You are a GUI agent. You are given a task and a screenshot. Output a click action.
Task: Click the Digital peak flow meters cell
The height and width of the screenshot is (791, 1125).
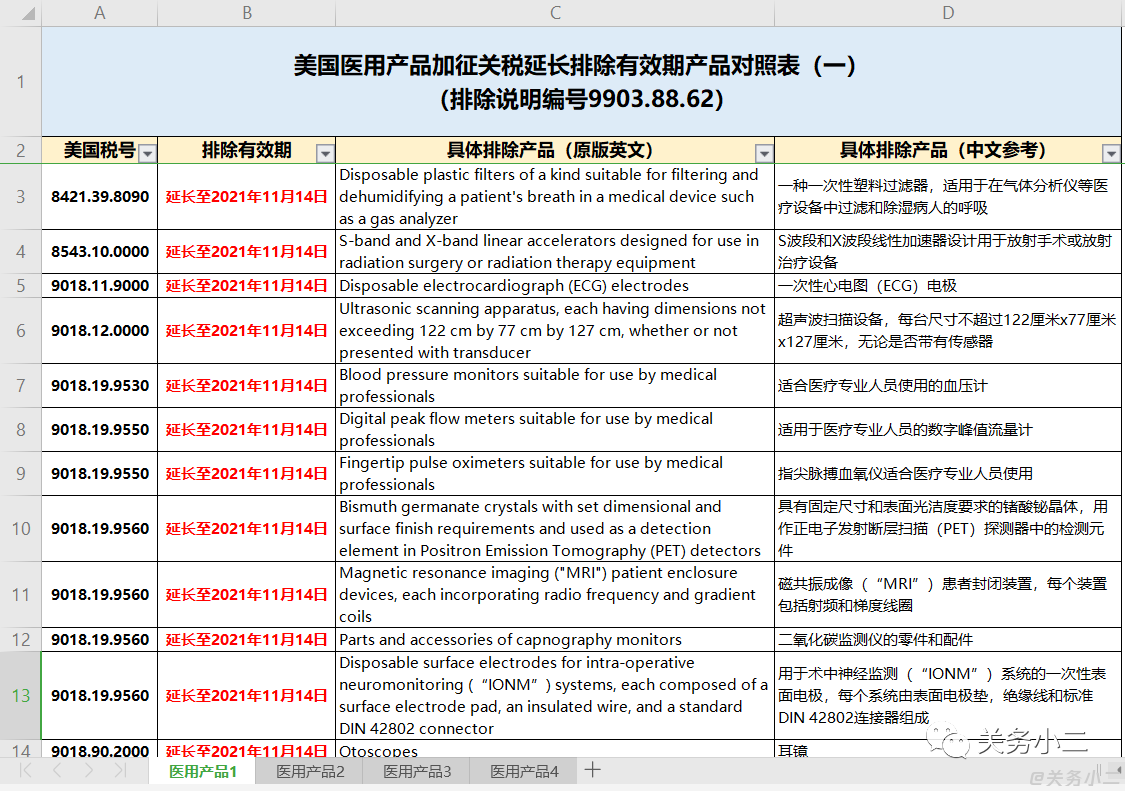pos(555,429)
